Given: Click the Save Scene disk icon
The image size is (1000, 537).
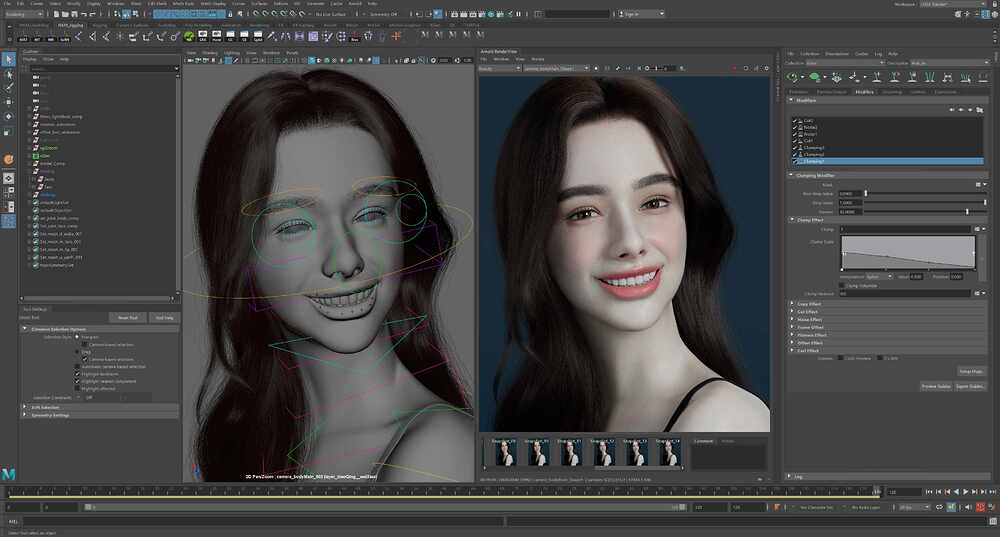Looking at the screenshot, I should pyautogui.click(x=74, y=13).
